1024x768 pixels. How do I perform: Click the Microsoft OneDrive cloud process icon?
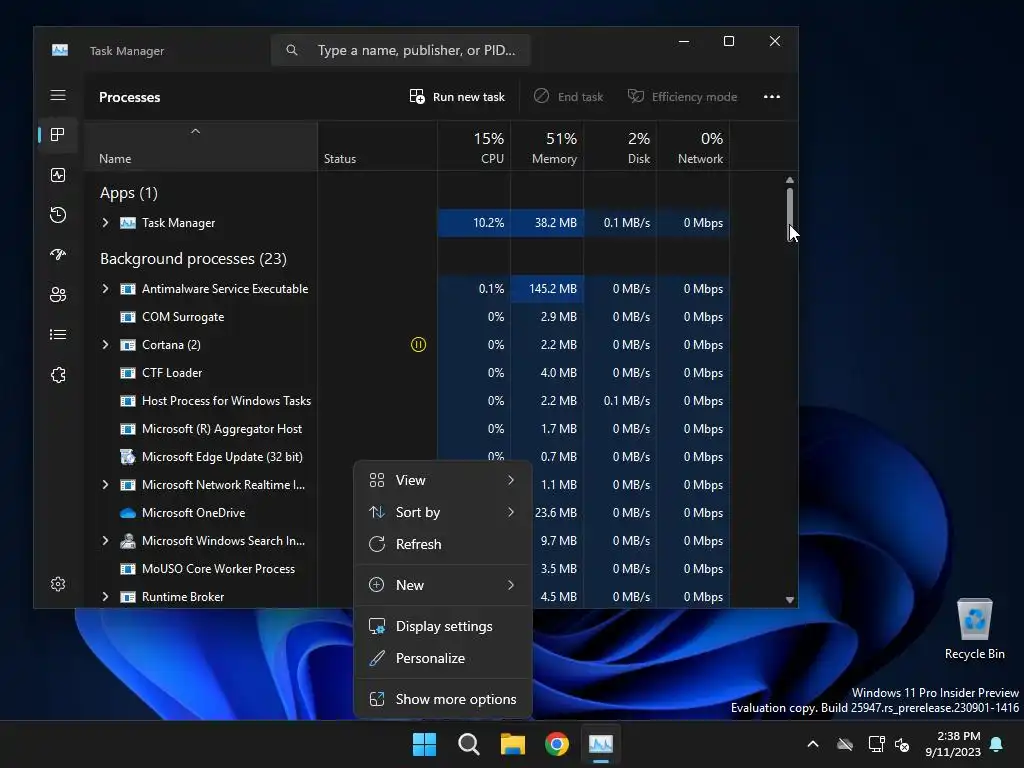128,513
